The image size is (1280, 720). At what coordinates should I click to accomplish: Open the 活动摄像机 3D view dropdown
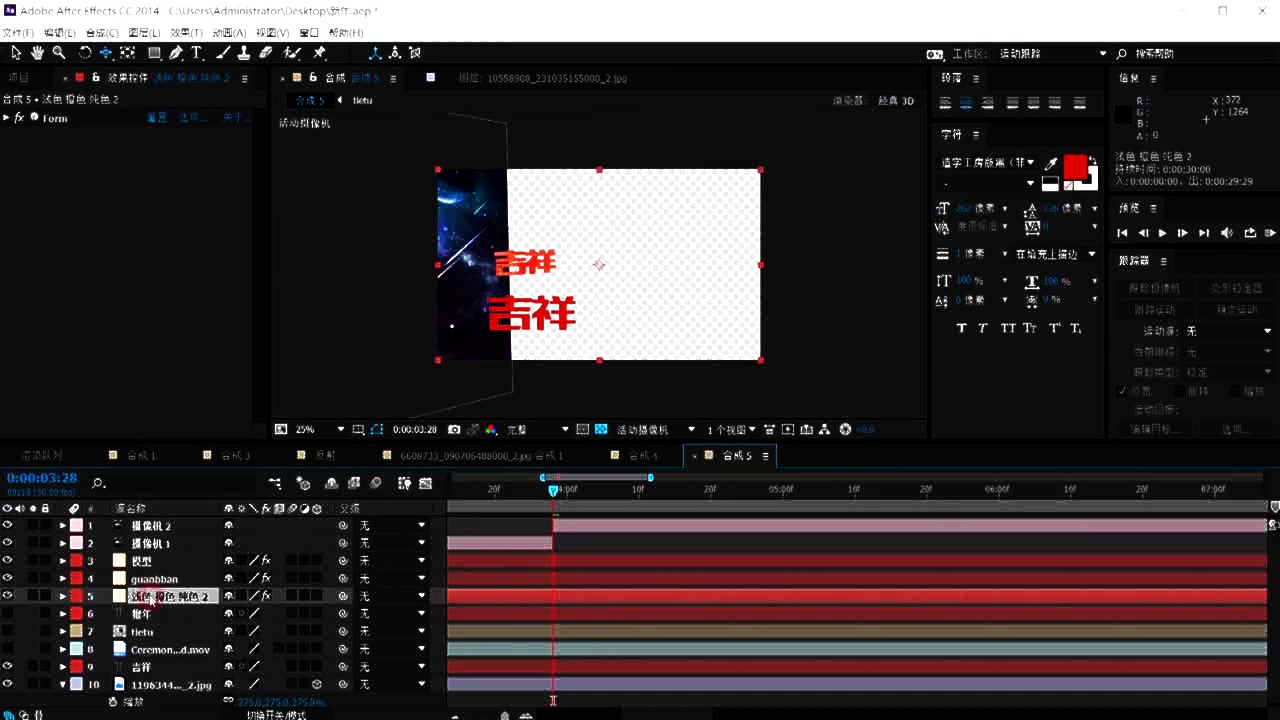[x=656, y=429]
